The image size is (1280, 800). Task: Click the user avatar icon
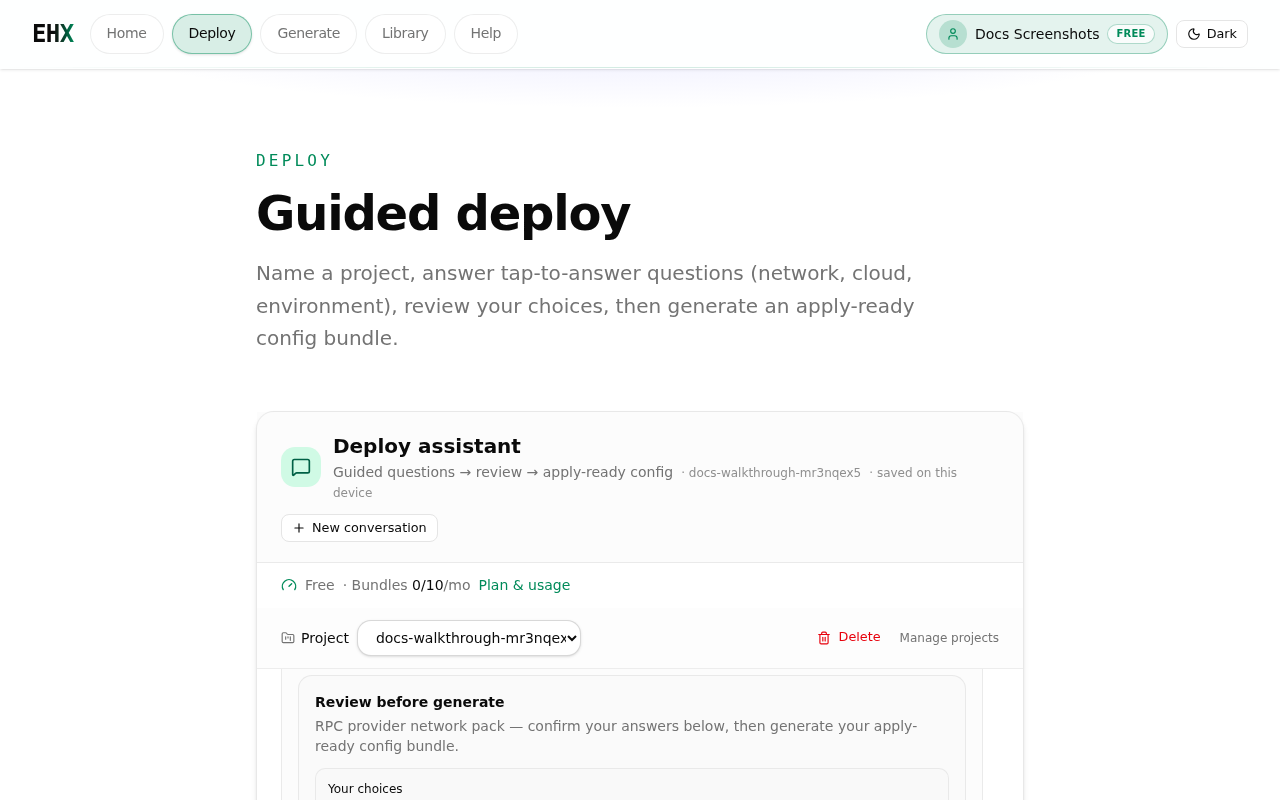click(953, 34)
